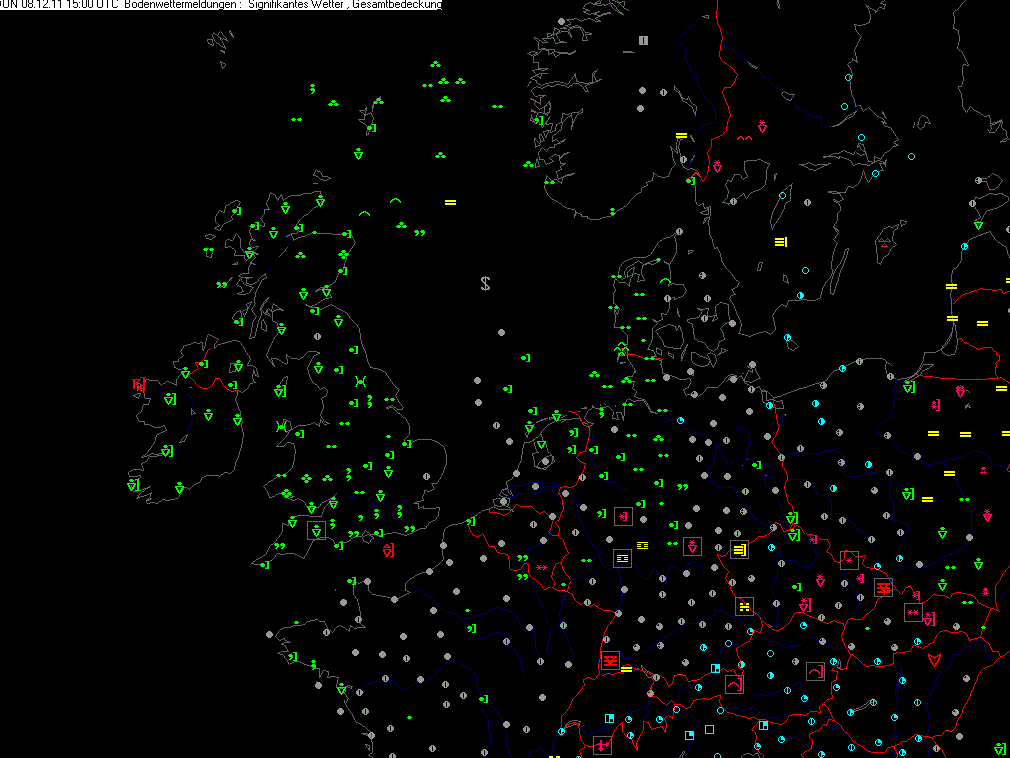Select the boxed pink double-snowflake symbol in Czech area
The image size is (1010, 758).
click(913, 612)
